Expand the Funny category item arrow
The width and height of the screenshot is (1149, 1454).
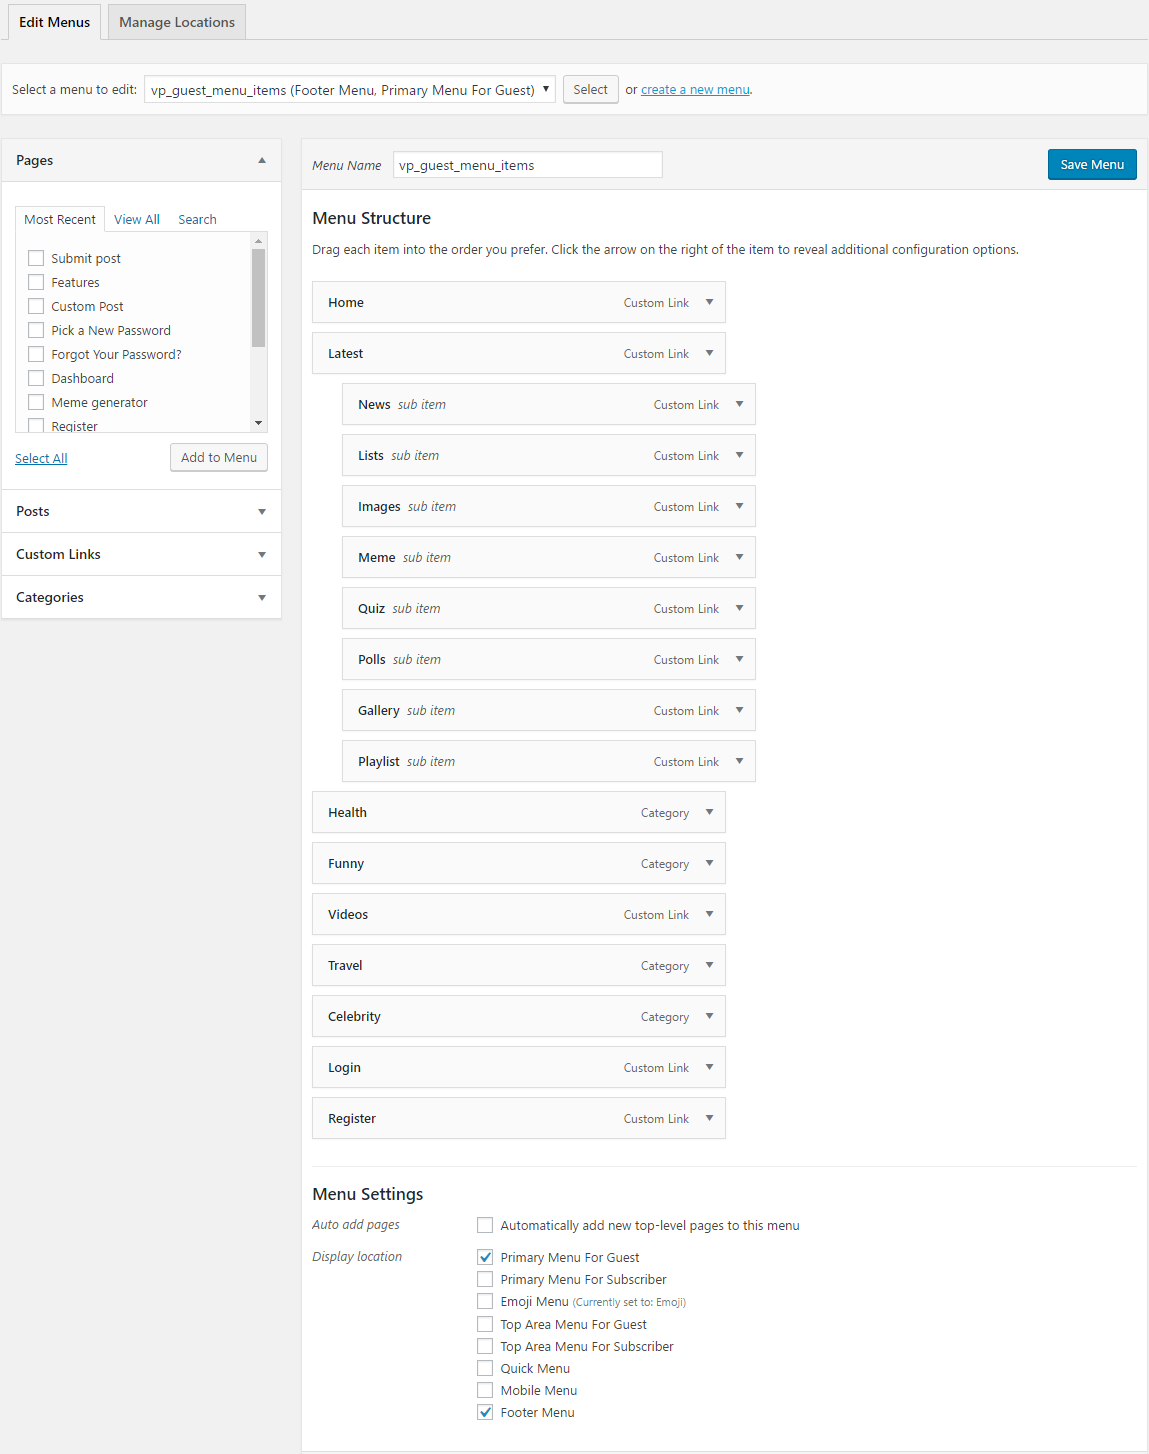[709, 863]
